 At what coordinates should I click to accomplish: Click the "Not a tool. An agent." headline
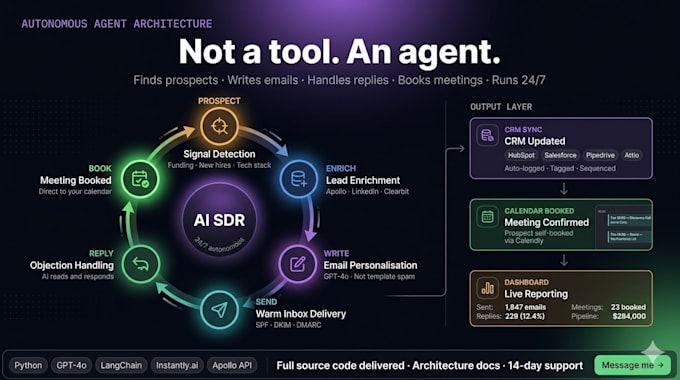[340, 52]
